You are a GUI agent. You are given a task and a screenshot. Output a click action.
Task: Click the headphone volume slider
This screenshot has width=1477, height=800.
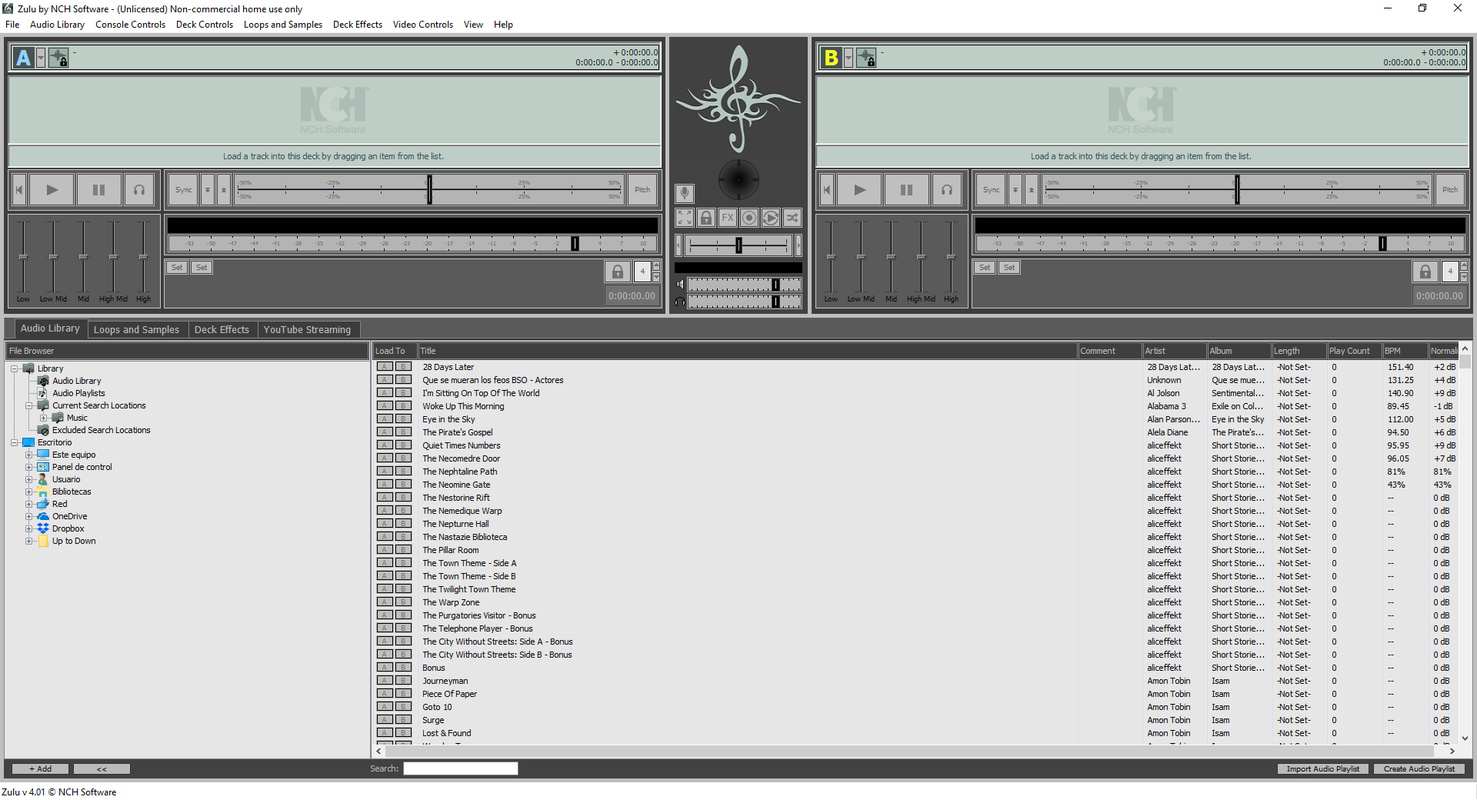click(745, 301)
